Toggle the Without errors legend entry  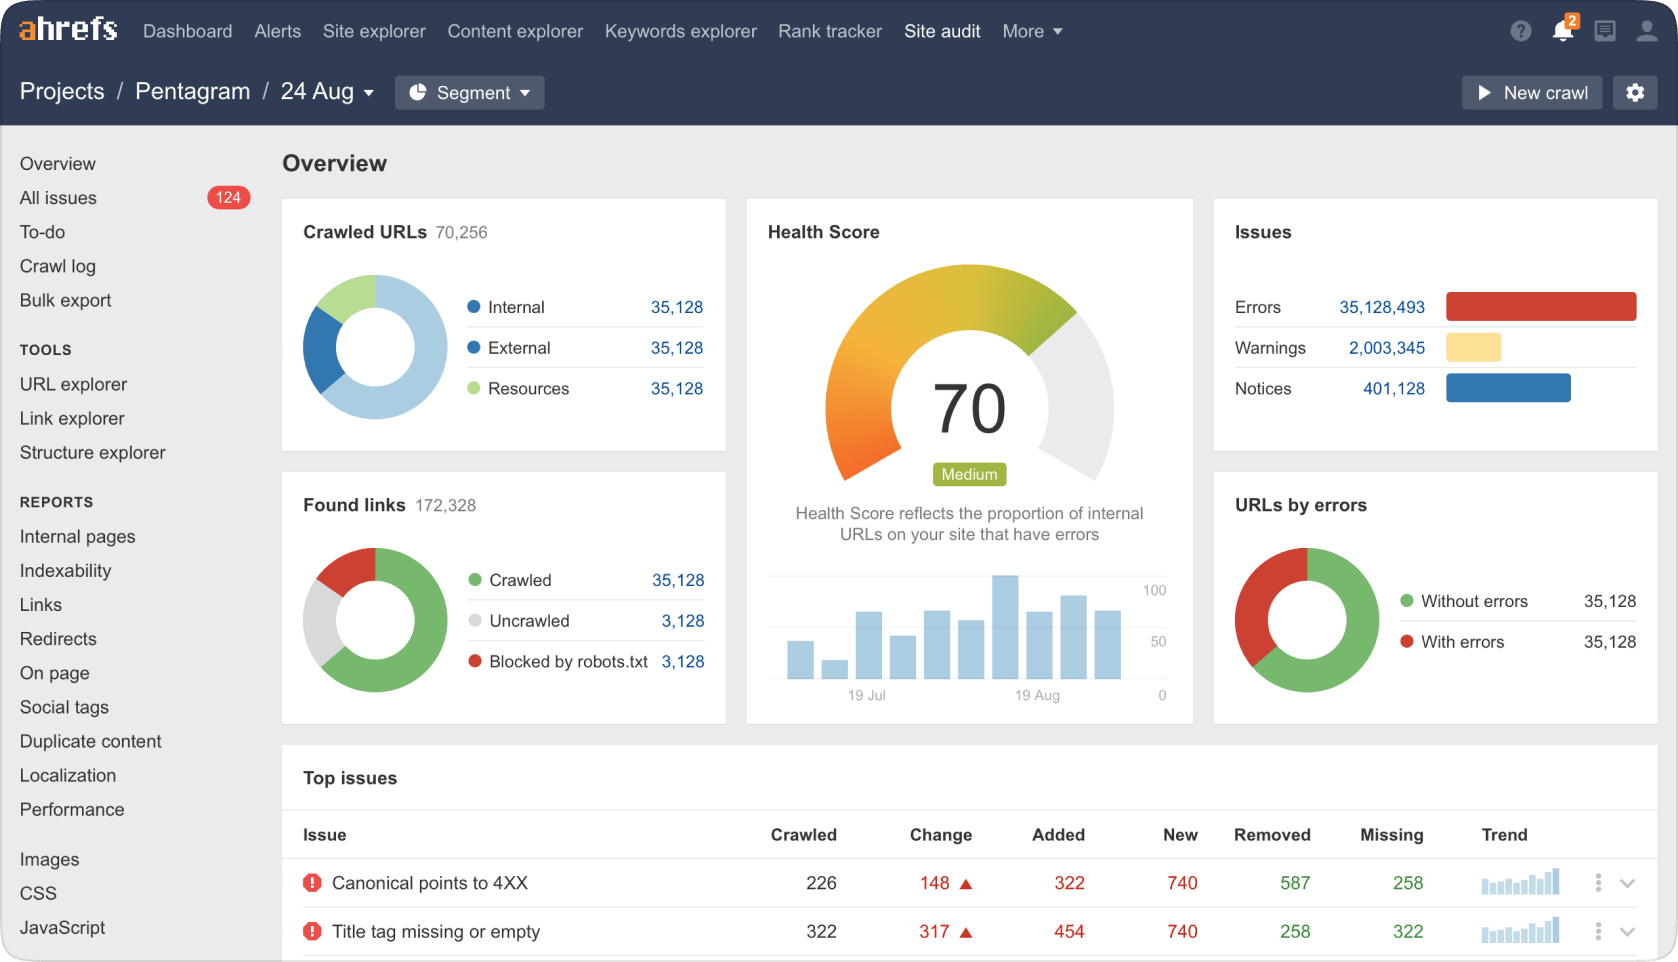[x=1475, y=601]
